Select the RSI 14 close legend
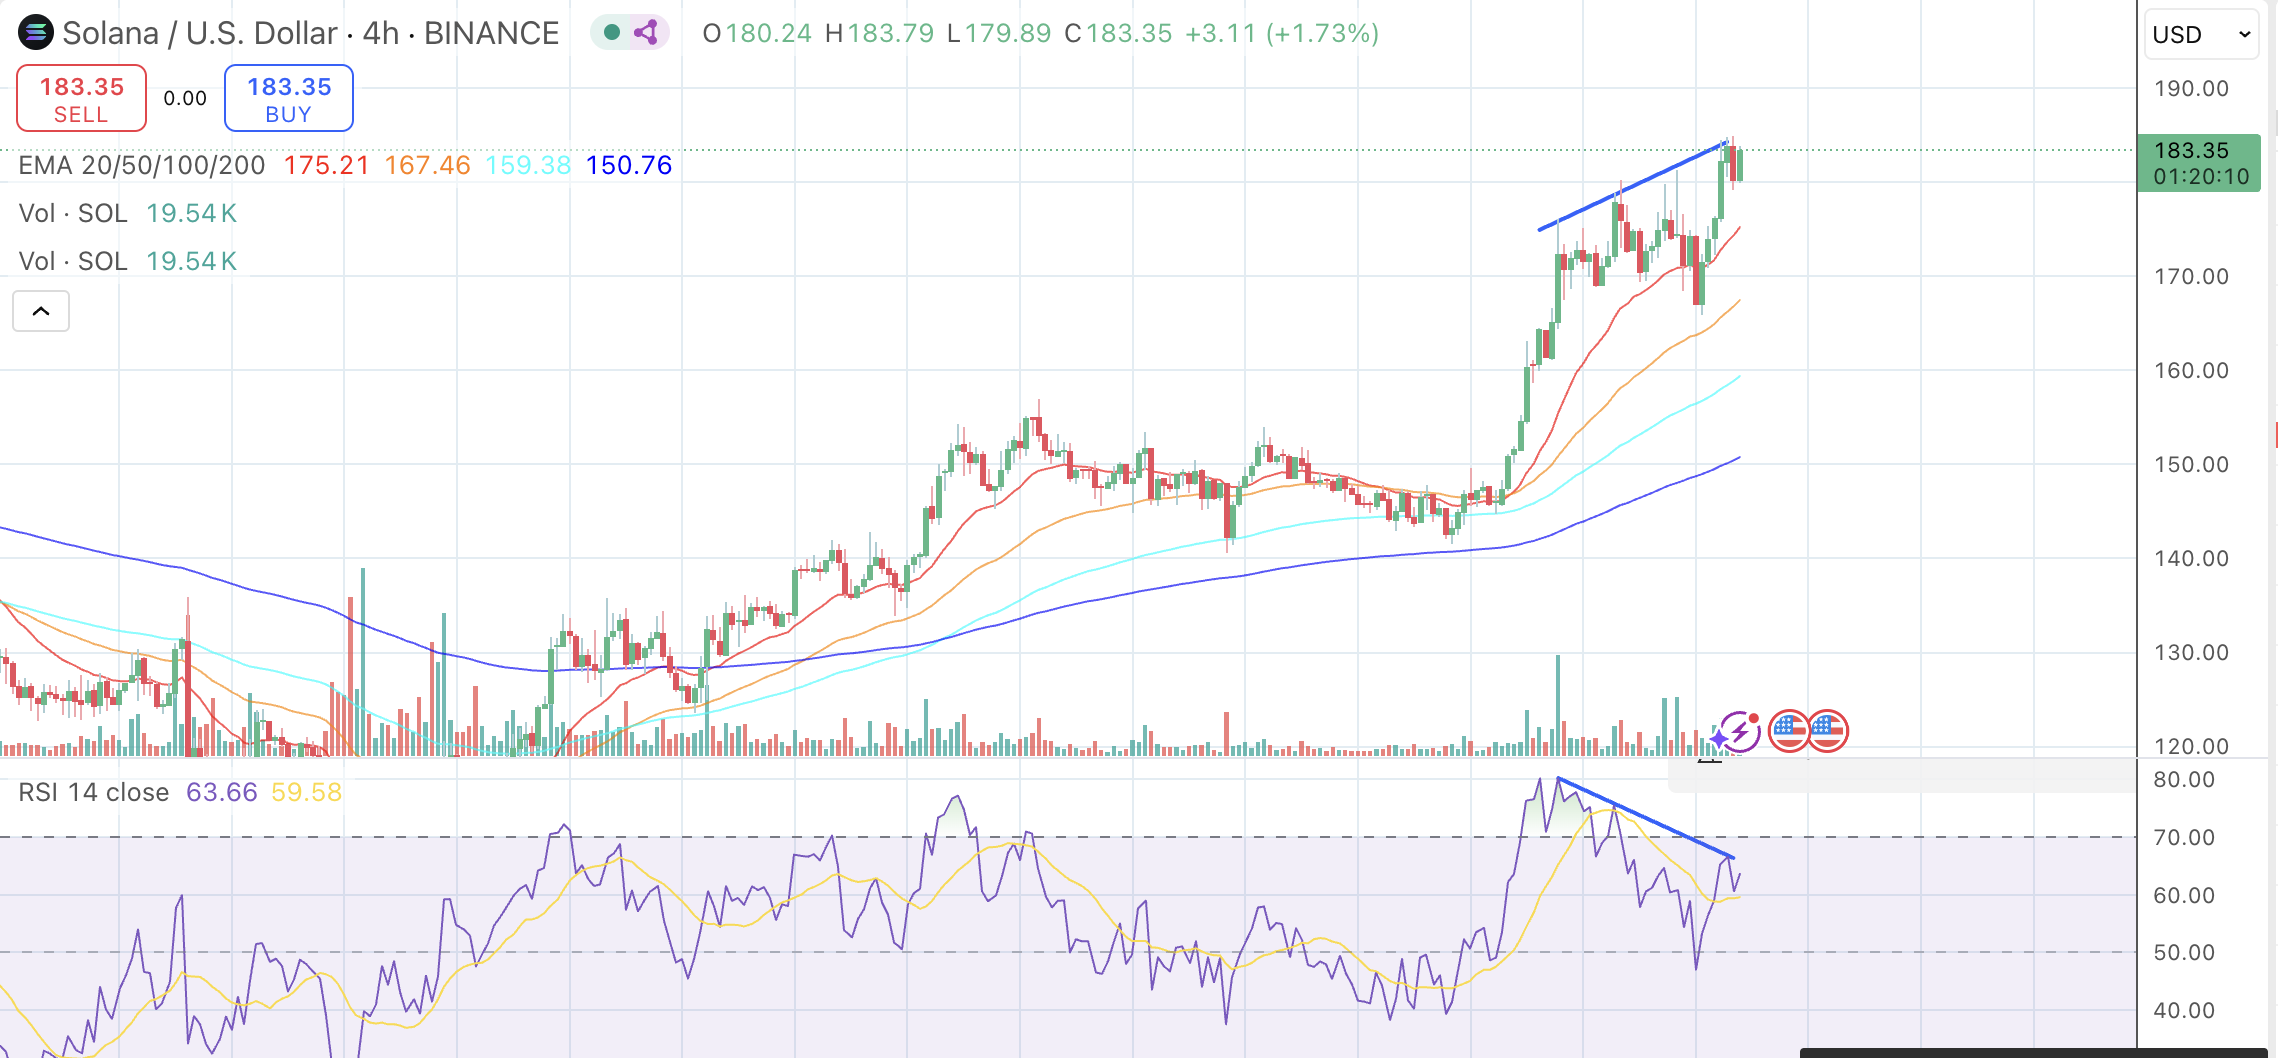The image size is (2278, 1058). pyautogui.click(x=93, y=792)
